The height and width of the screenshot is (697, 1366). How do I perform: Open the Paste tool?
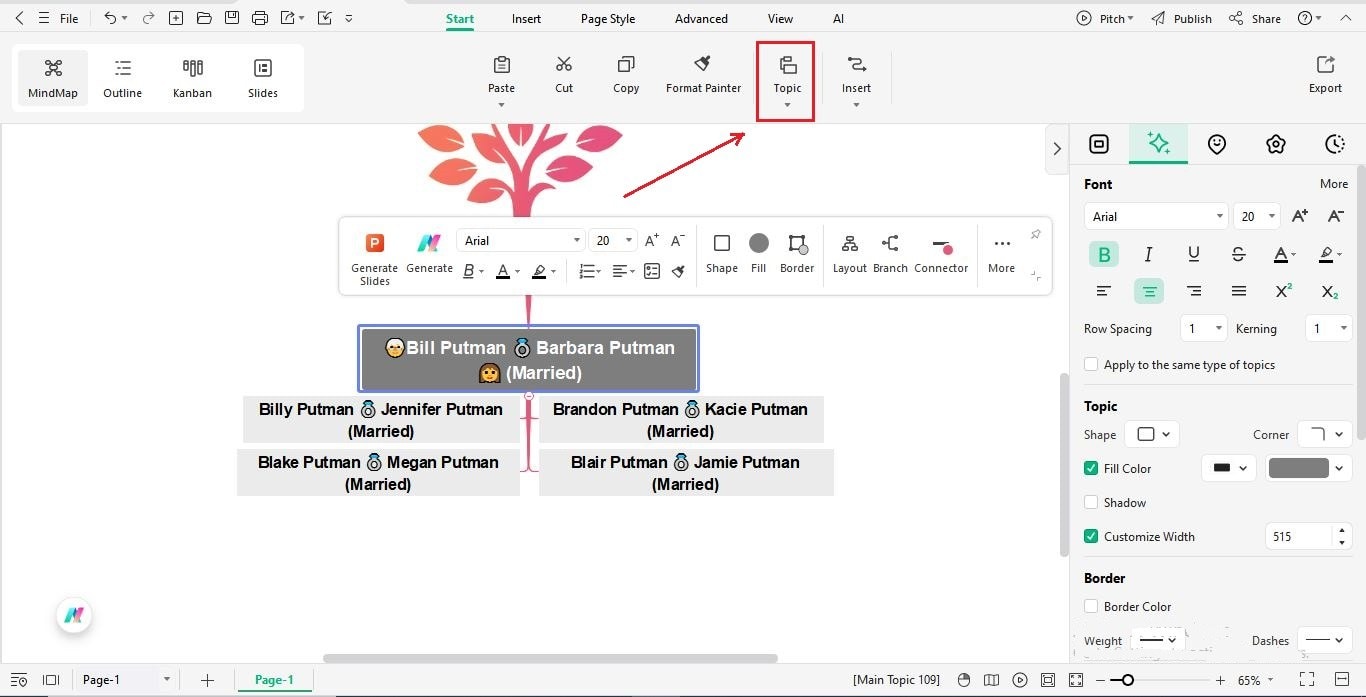[501, 75]
